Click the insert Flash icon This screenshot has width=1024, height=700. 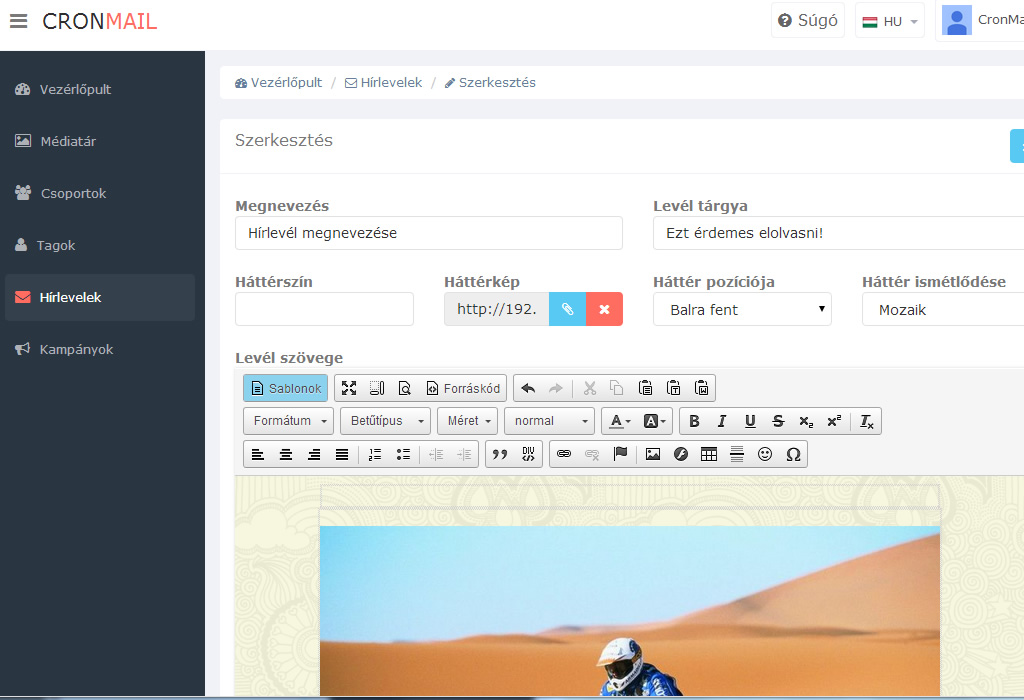(681, 454)
